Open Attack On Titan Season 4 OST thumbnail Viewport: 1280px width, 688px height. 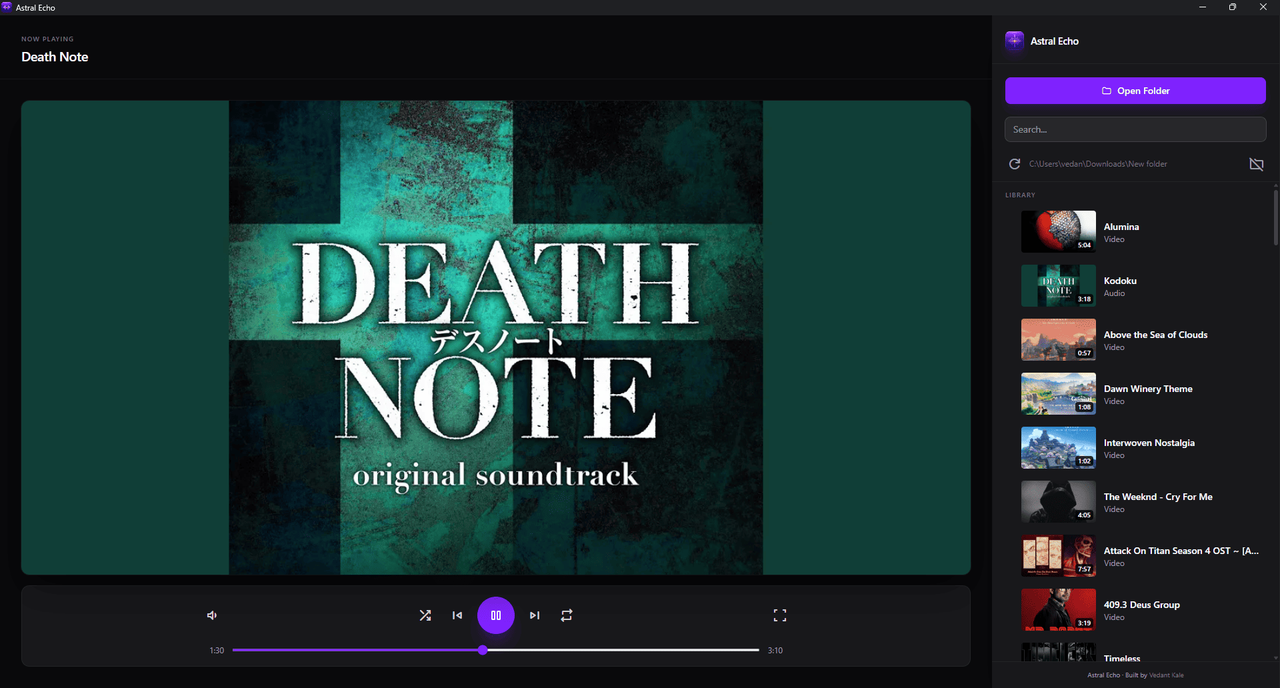1058,555
